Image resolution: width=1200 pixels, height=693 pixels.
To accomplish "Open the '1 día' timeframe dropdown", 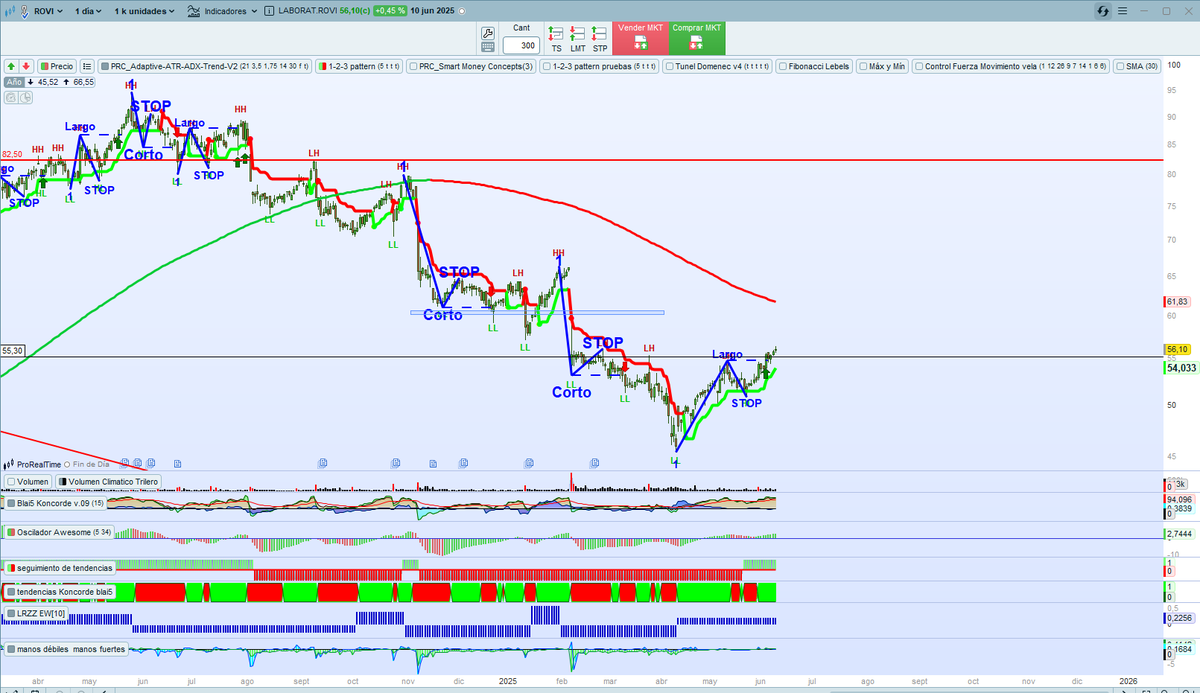I will coord(89,11).
